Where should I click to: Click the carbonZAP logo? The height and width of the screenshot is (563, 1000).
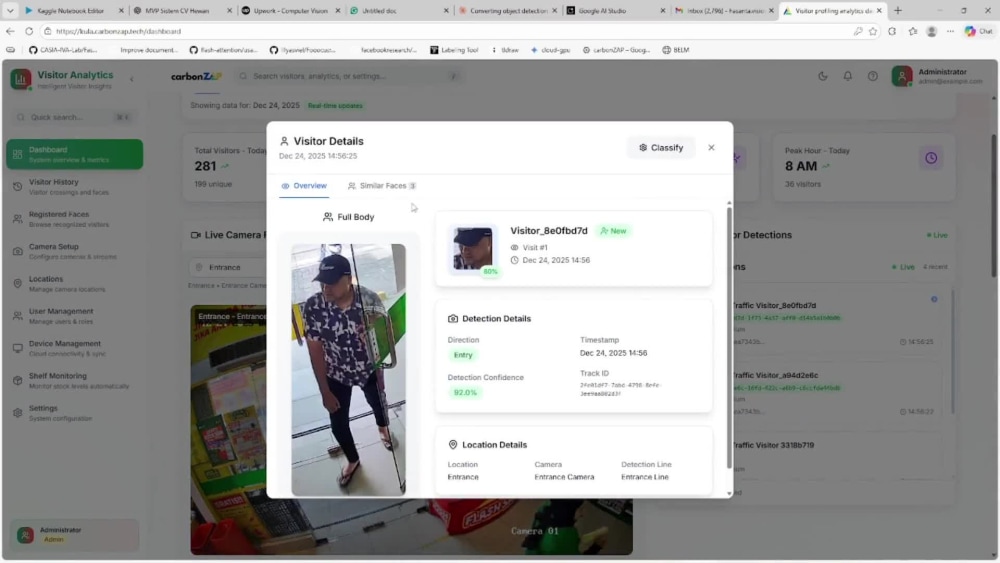[196, 76]
